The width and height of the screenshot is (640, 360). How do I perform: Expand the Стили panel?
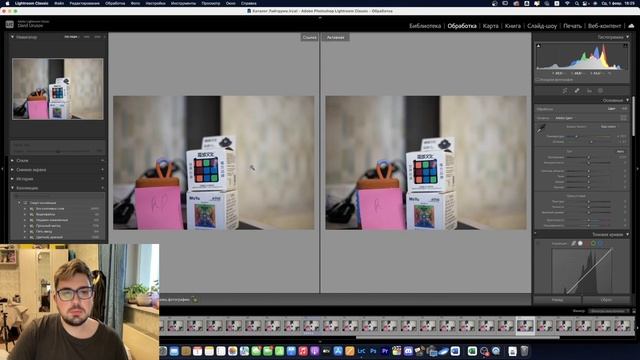point(12,160)
